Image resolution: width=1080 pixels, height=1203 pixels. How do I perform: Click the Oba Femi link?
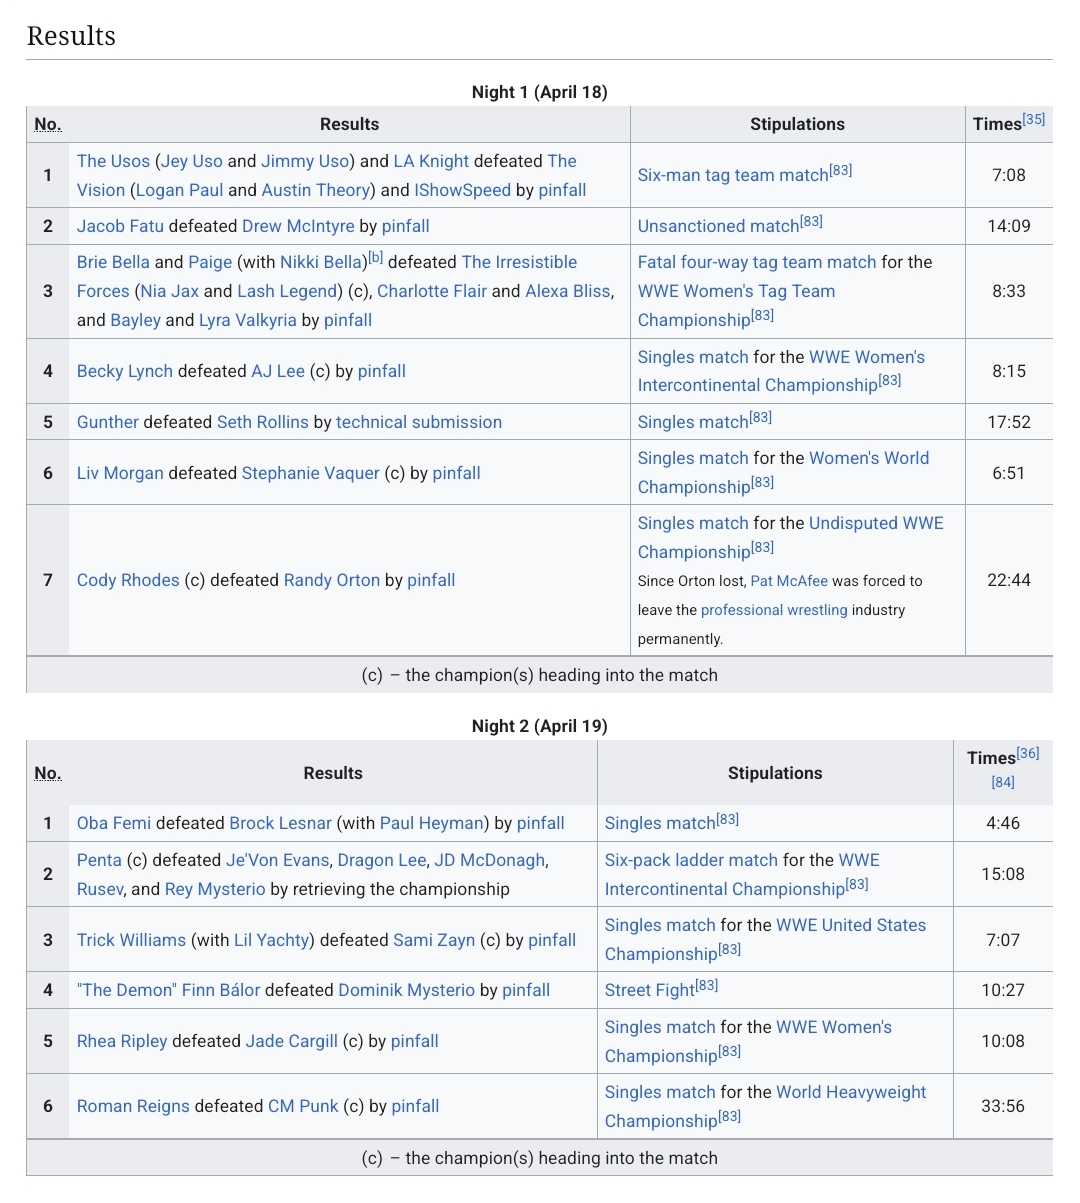click(114, 823)
